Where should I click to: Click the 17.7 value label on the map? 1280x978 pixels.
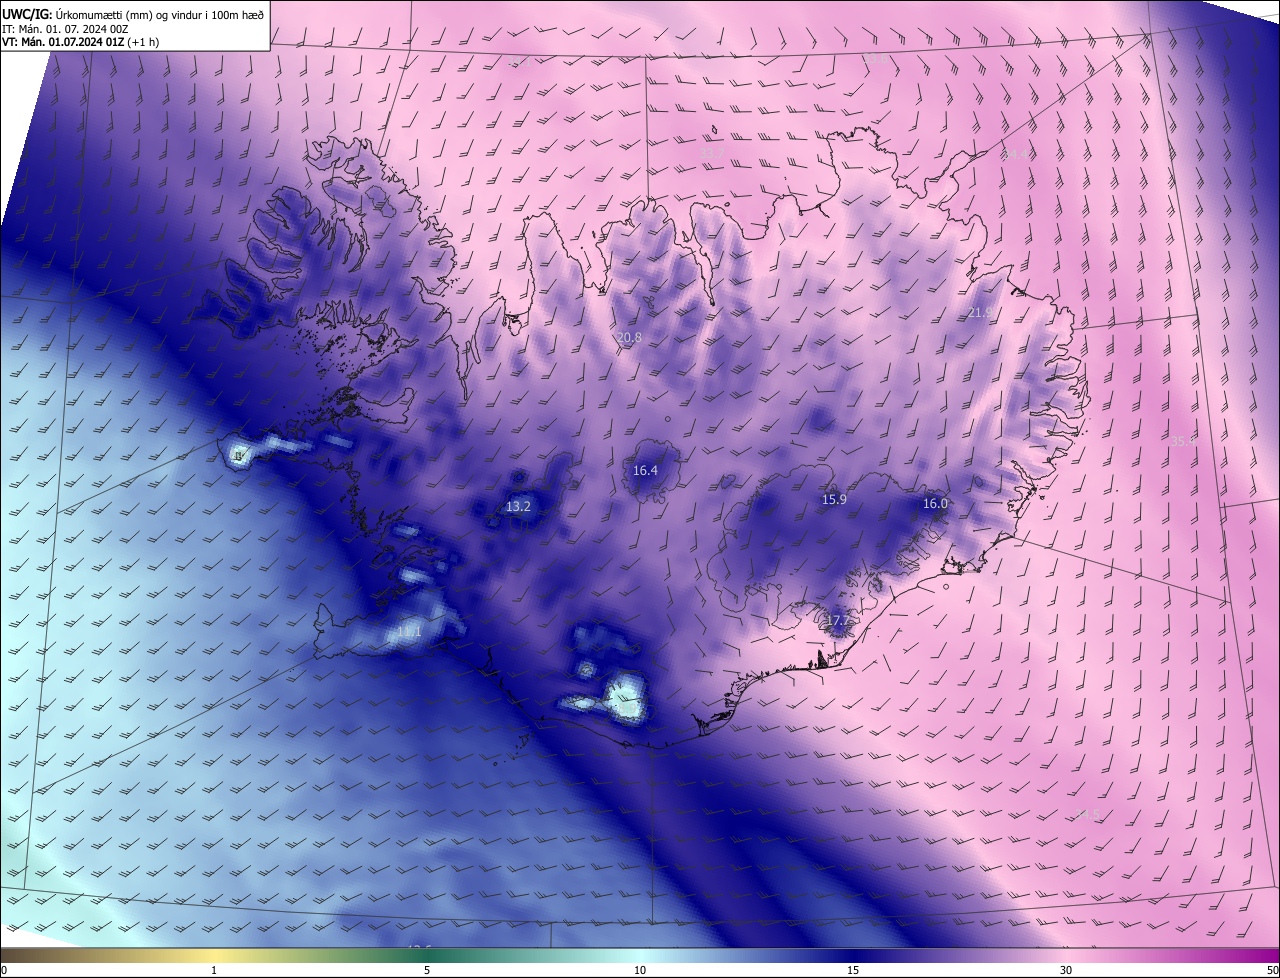836,621
